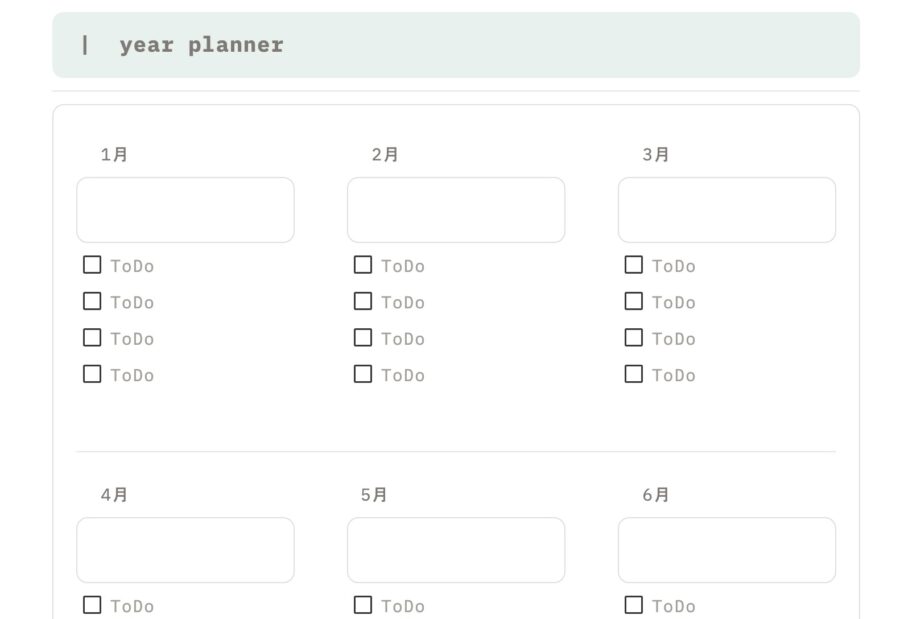900x619 pixels.
Task: Toggle the first ToDo checkbox under 5月
Action: (x=363, y=605)
